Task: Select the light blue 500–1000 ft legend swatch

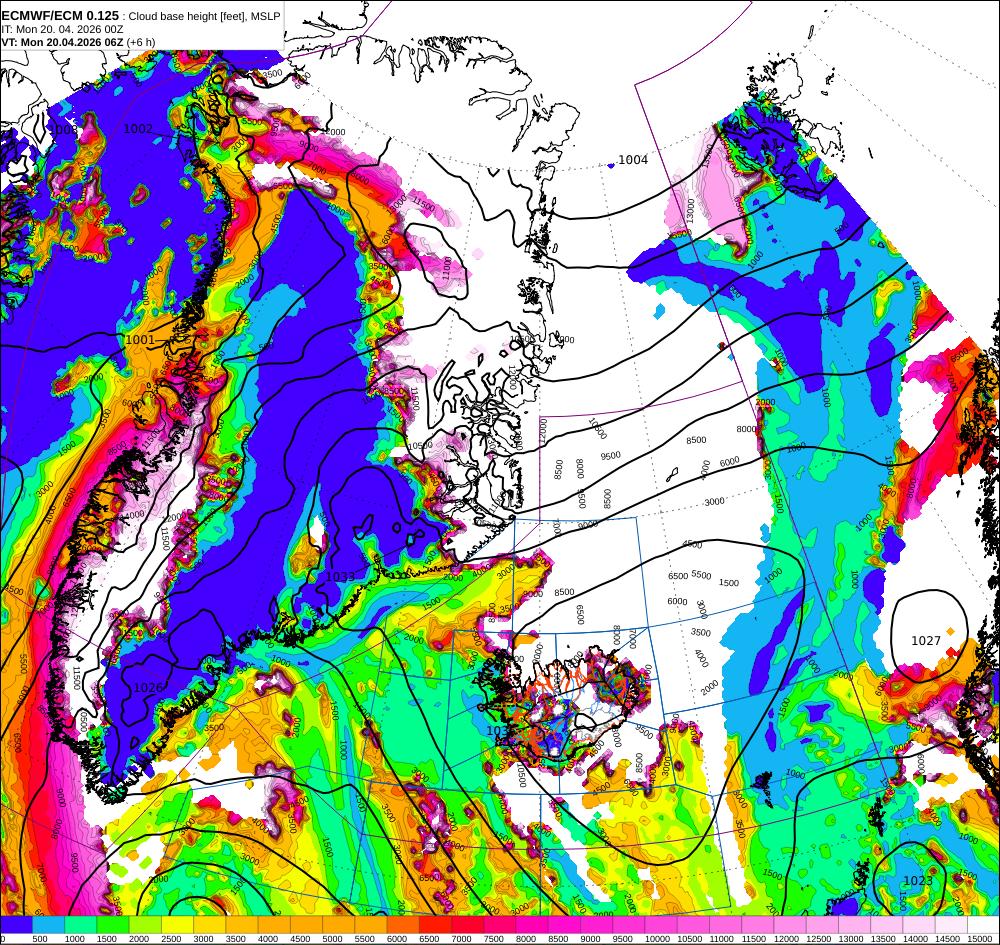Action: pyautogui.click(x=48, y=925)
